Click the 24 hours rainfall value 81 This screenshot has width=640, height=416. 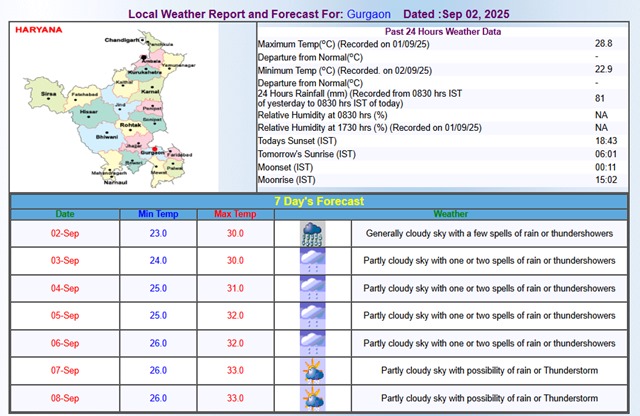(x=600, y=98)
